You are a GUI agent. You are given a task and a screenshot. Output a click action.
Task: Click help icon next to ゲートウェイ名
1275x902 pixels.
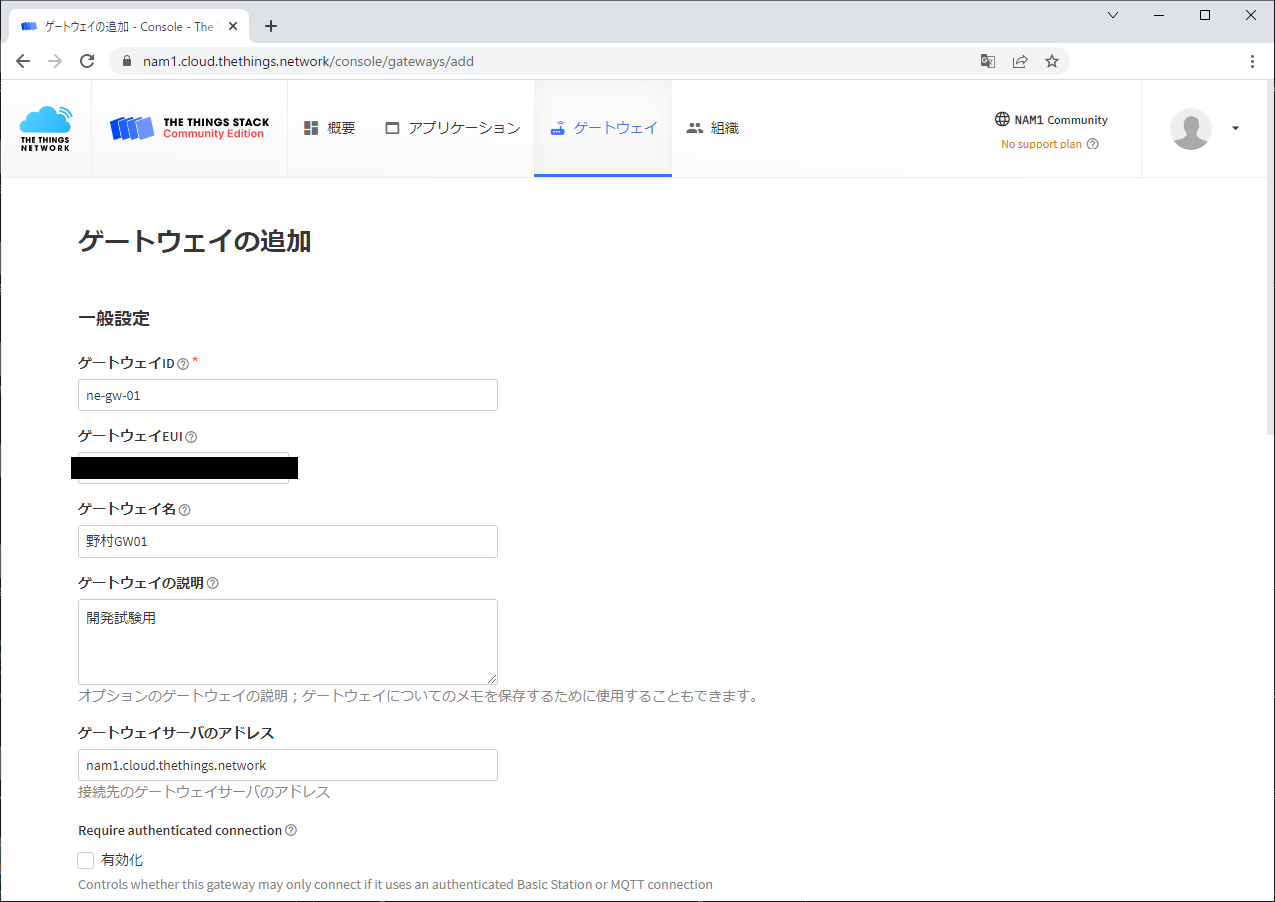point(184,510)
